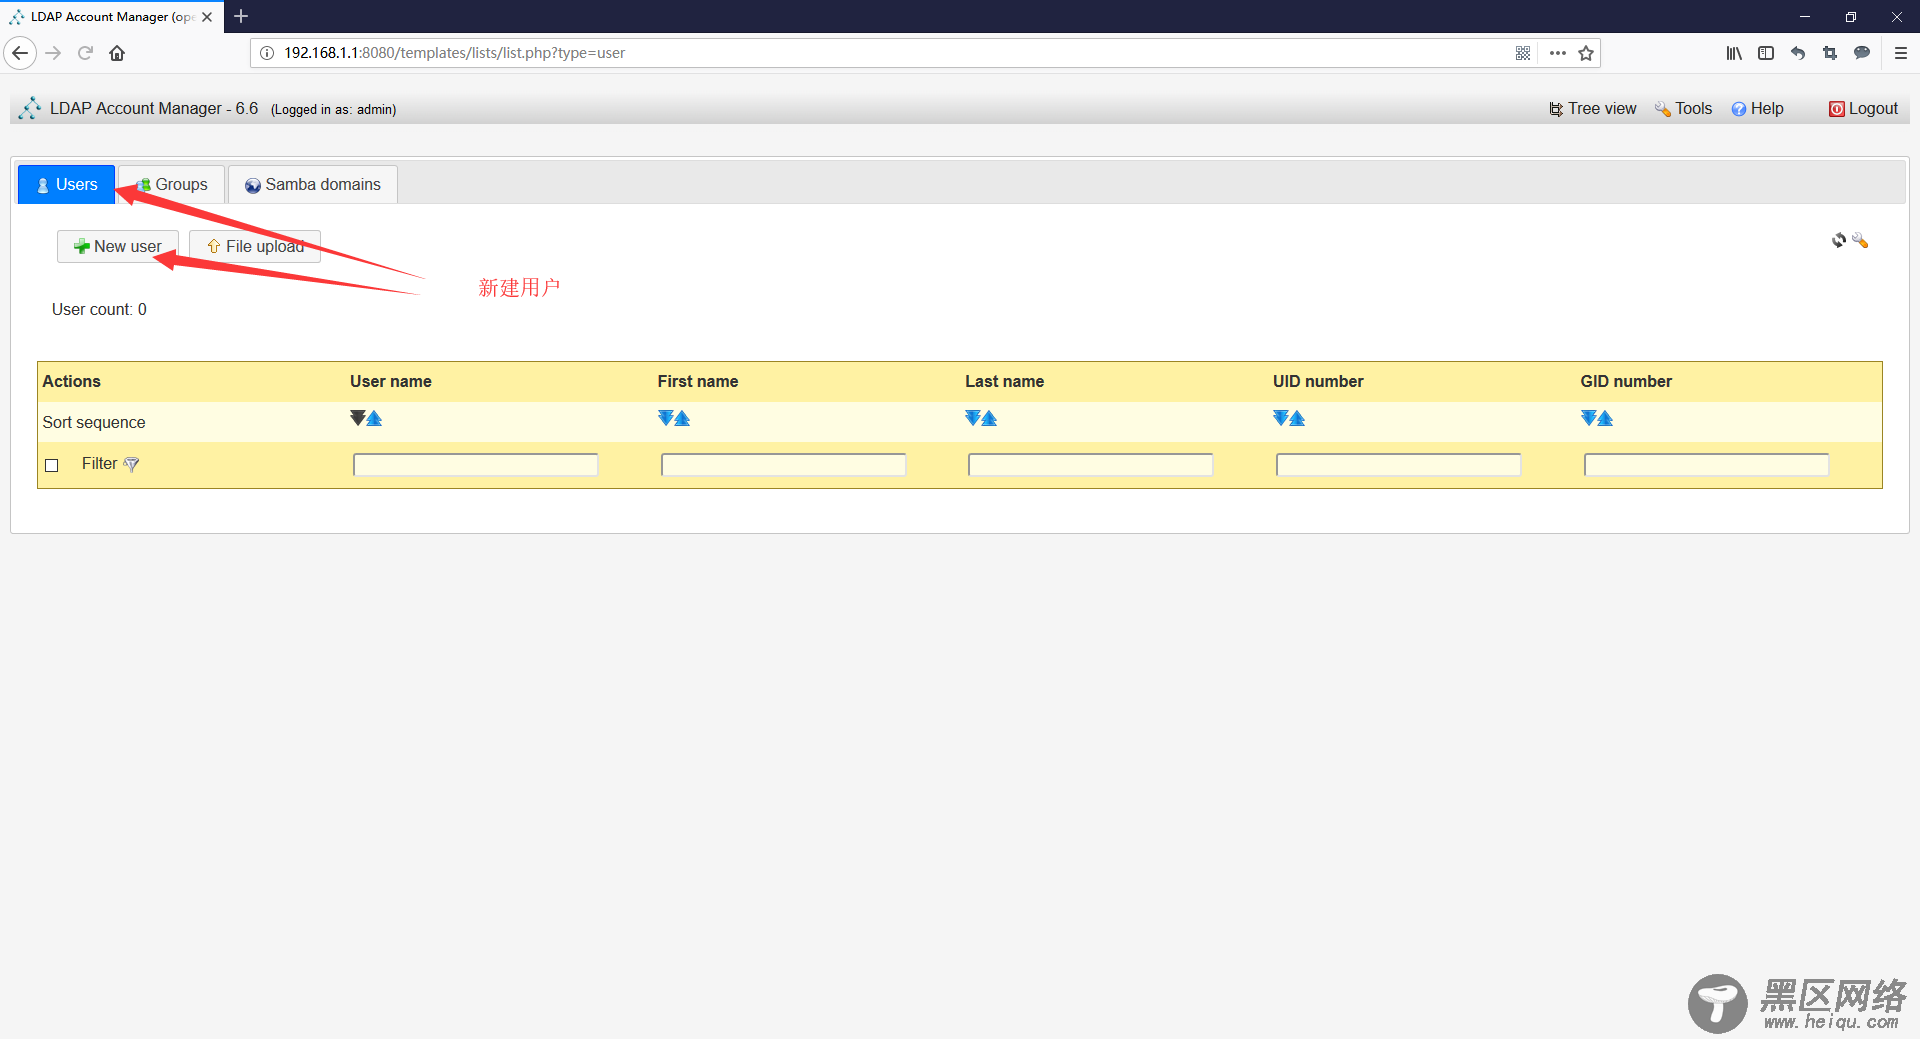
Task: Click the chat bubble toolbar icon
Action: [x=1862, y=53]
